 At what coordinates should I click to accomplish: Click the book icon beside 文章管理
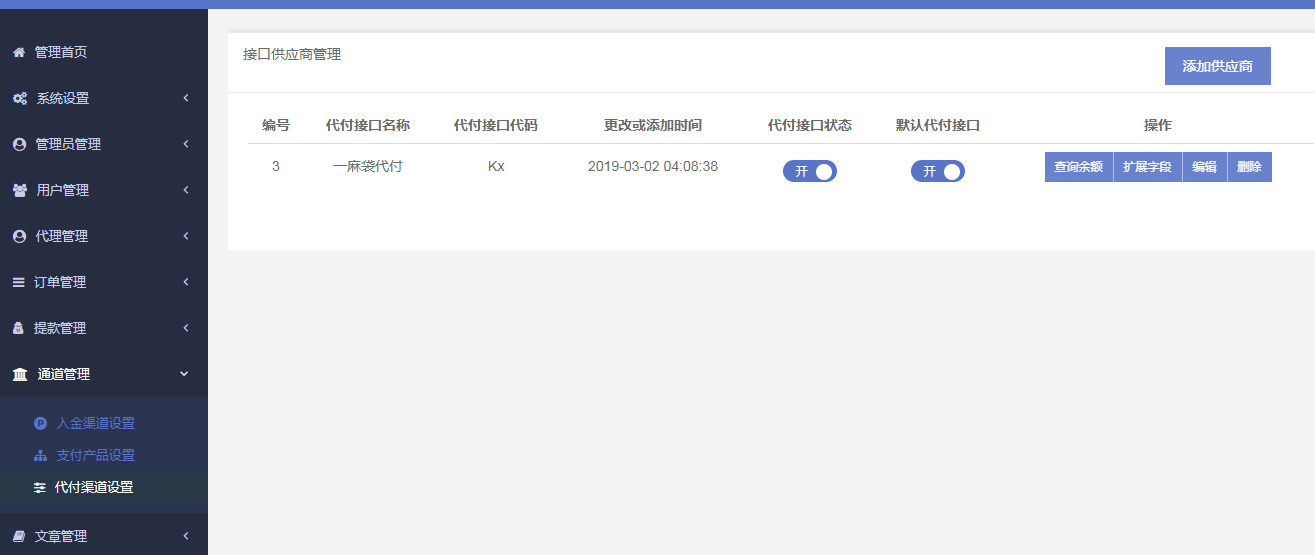click(18, 536)
